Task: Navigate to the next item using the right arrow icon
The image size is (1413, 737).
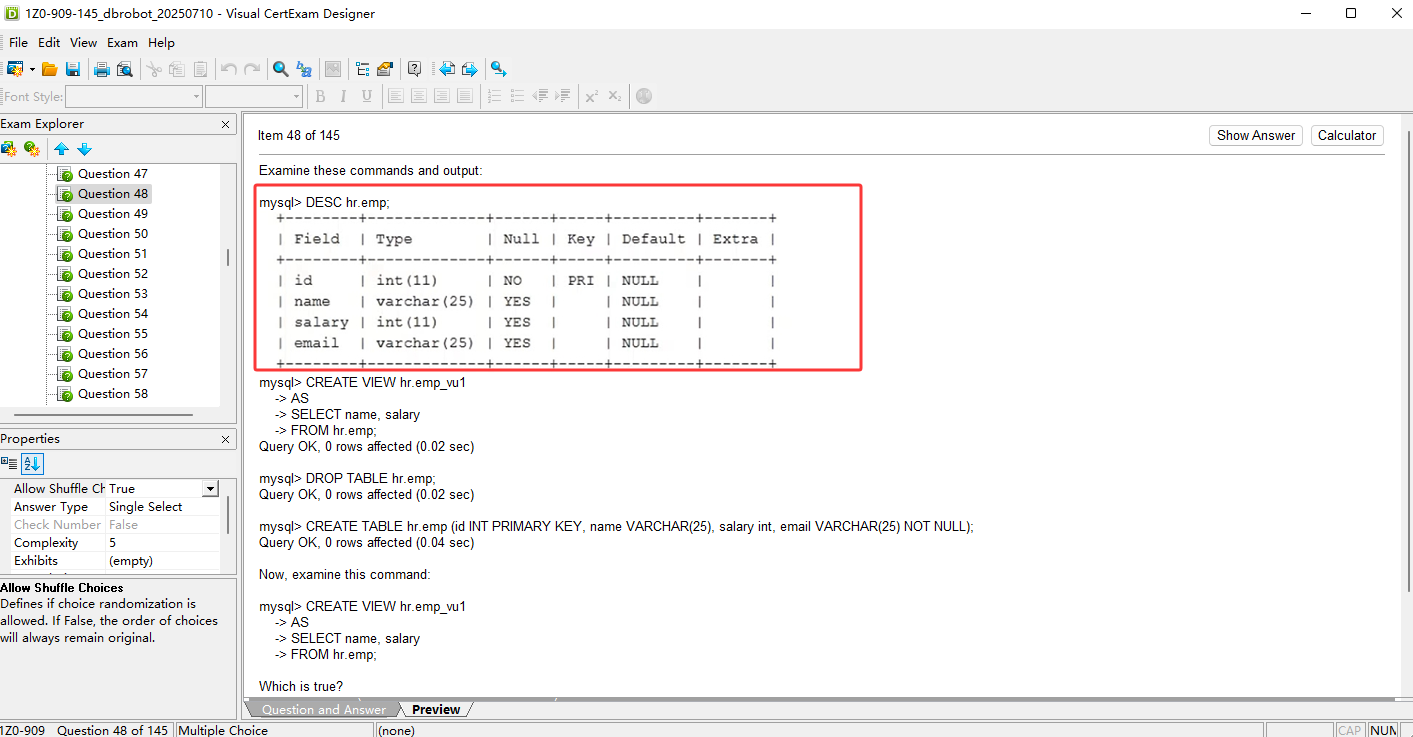Action: click(470, 68)
